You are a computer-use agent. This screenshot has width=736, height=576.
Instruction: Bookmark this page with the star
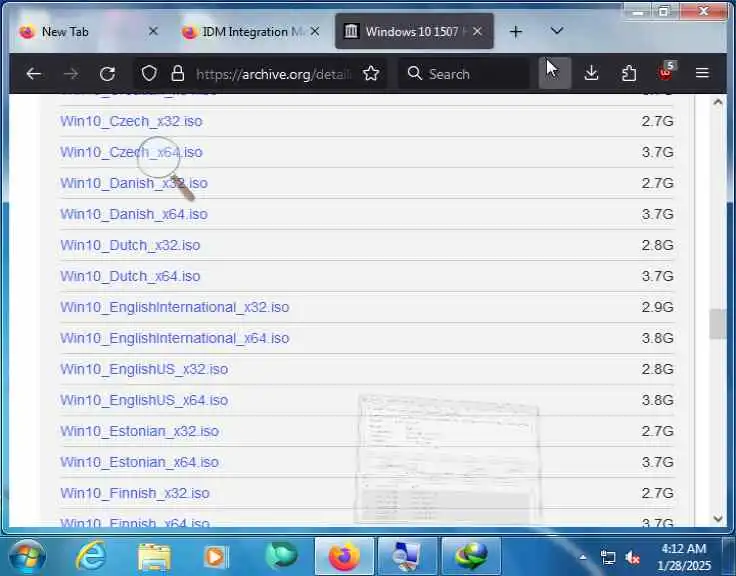tap(371, 73)
